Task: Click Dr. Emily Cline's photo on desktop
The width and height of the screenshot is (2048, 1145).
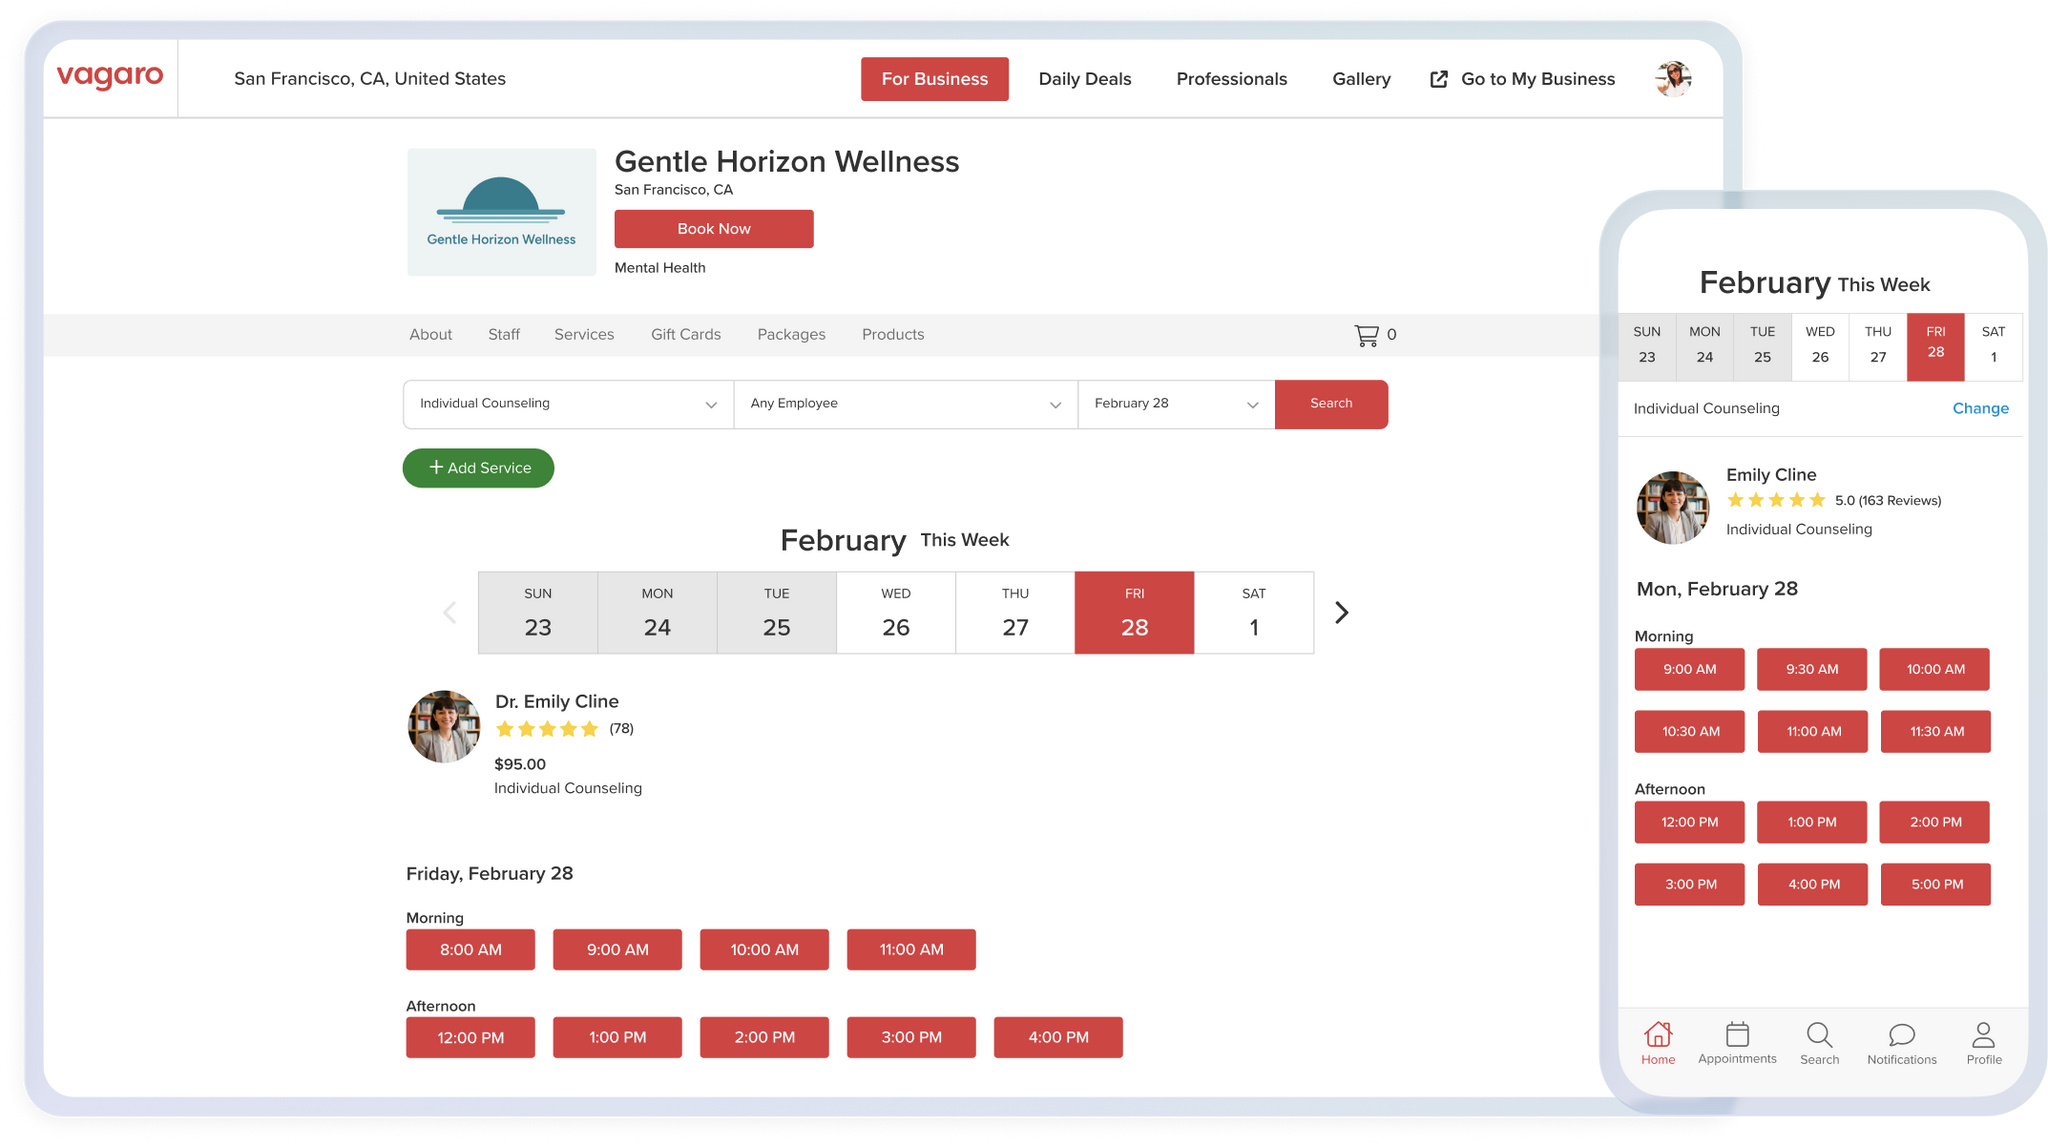Action: click(x=444, y=727)
